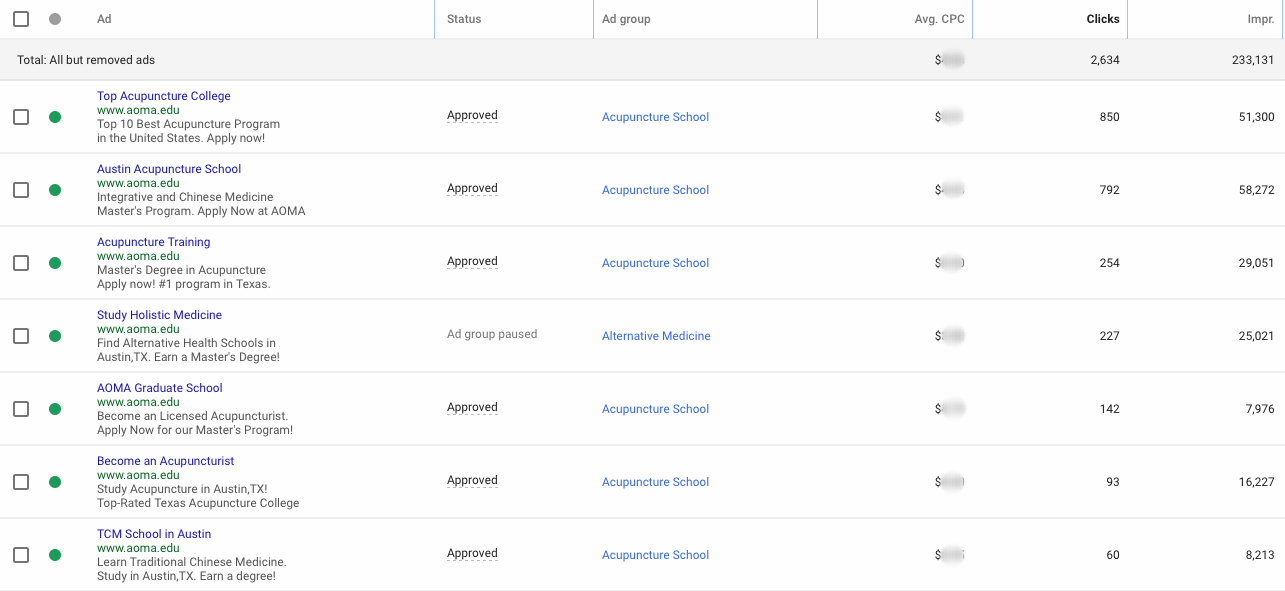
Task: Click Approved status for AOMA Graduate School ad
Action: [x=472, y=408]
